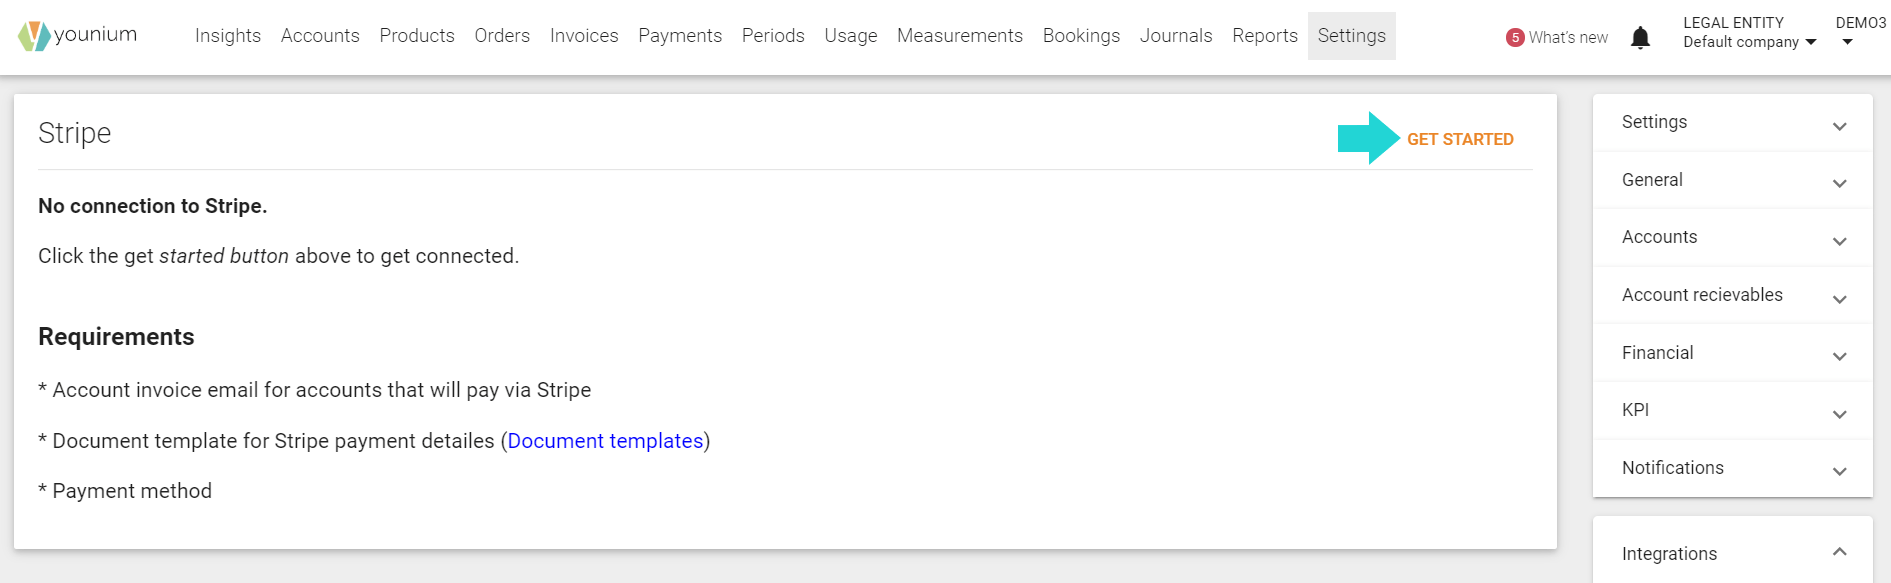Image resolution: width=1891 pixels, height=583 pixels.
Task: Click the Younium logo
Action: pyautogui.click(x=77, y=36)
